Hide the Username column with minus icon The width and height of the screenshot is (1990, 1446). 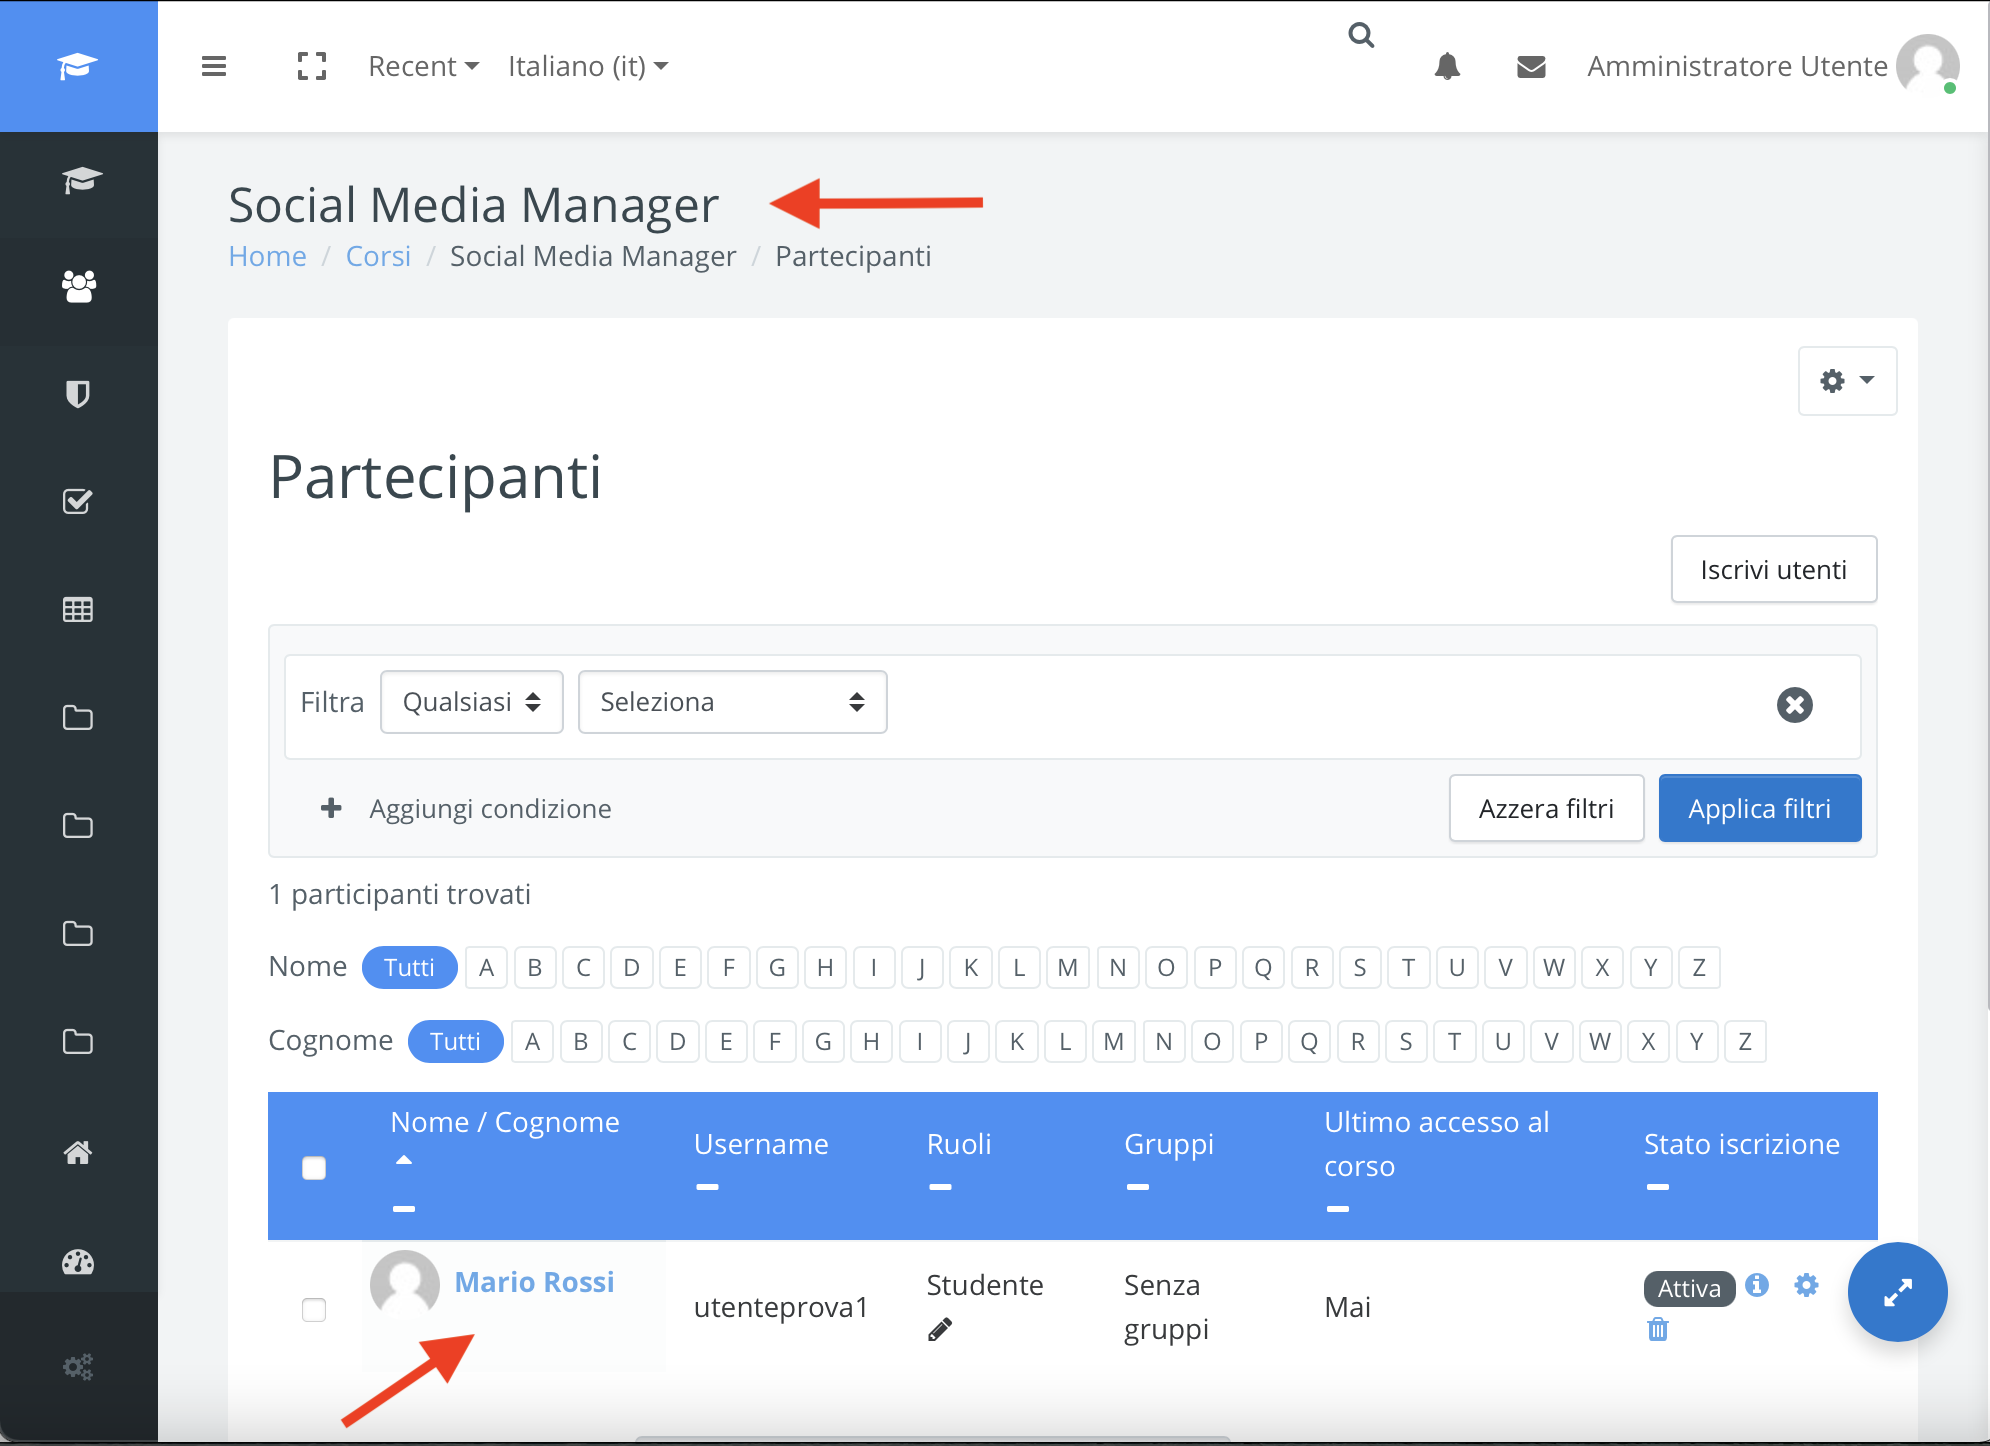click(x=708, y=1187)
